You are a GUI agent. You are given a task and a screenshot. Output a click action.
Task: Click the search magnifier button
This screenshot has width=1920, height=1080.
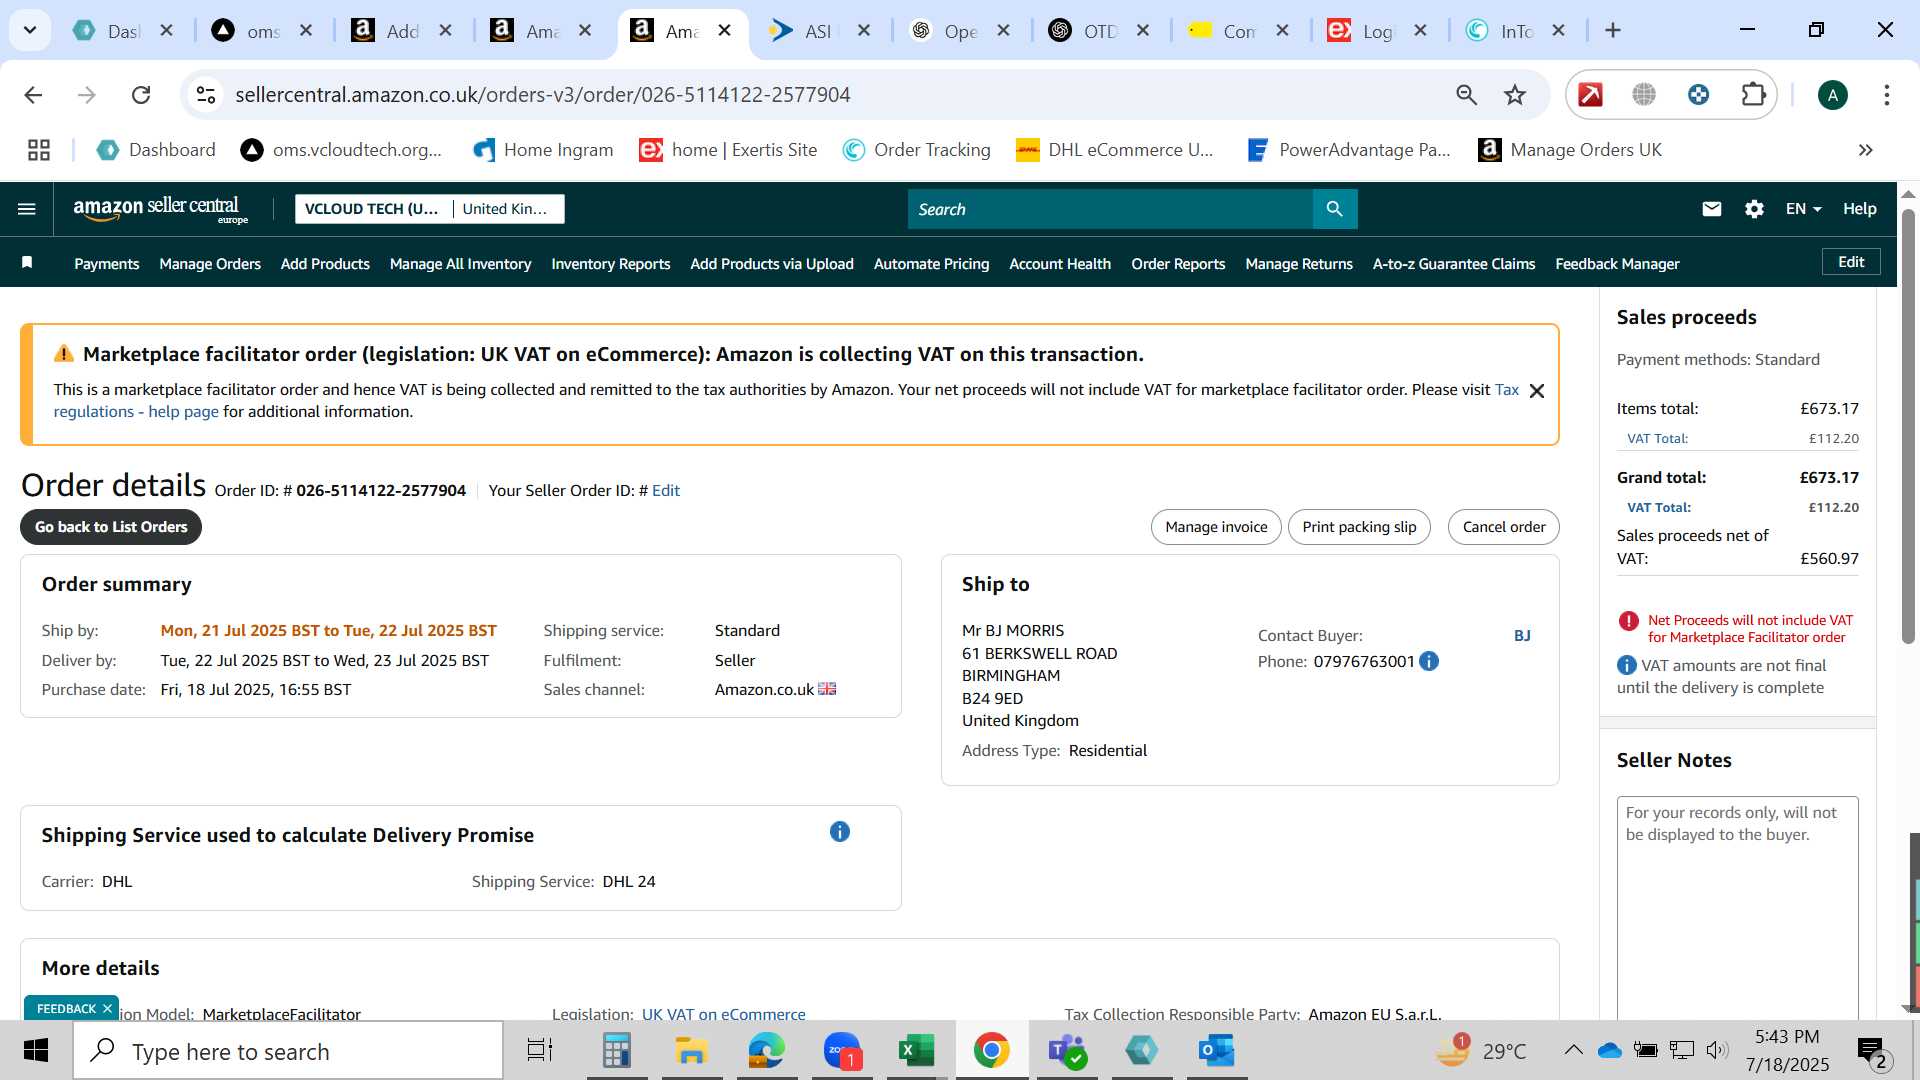point(1334,209)
